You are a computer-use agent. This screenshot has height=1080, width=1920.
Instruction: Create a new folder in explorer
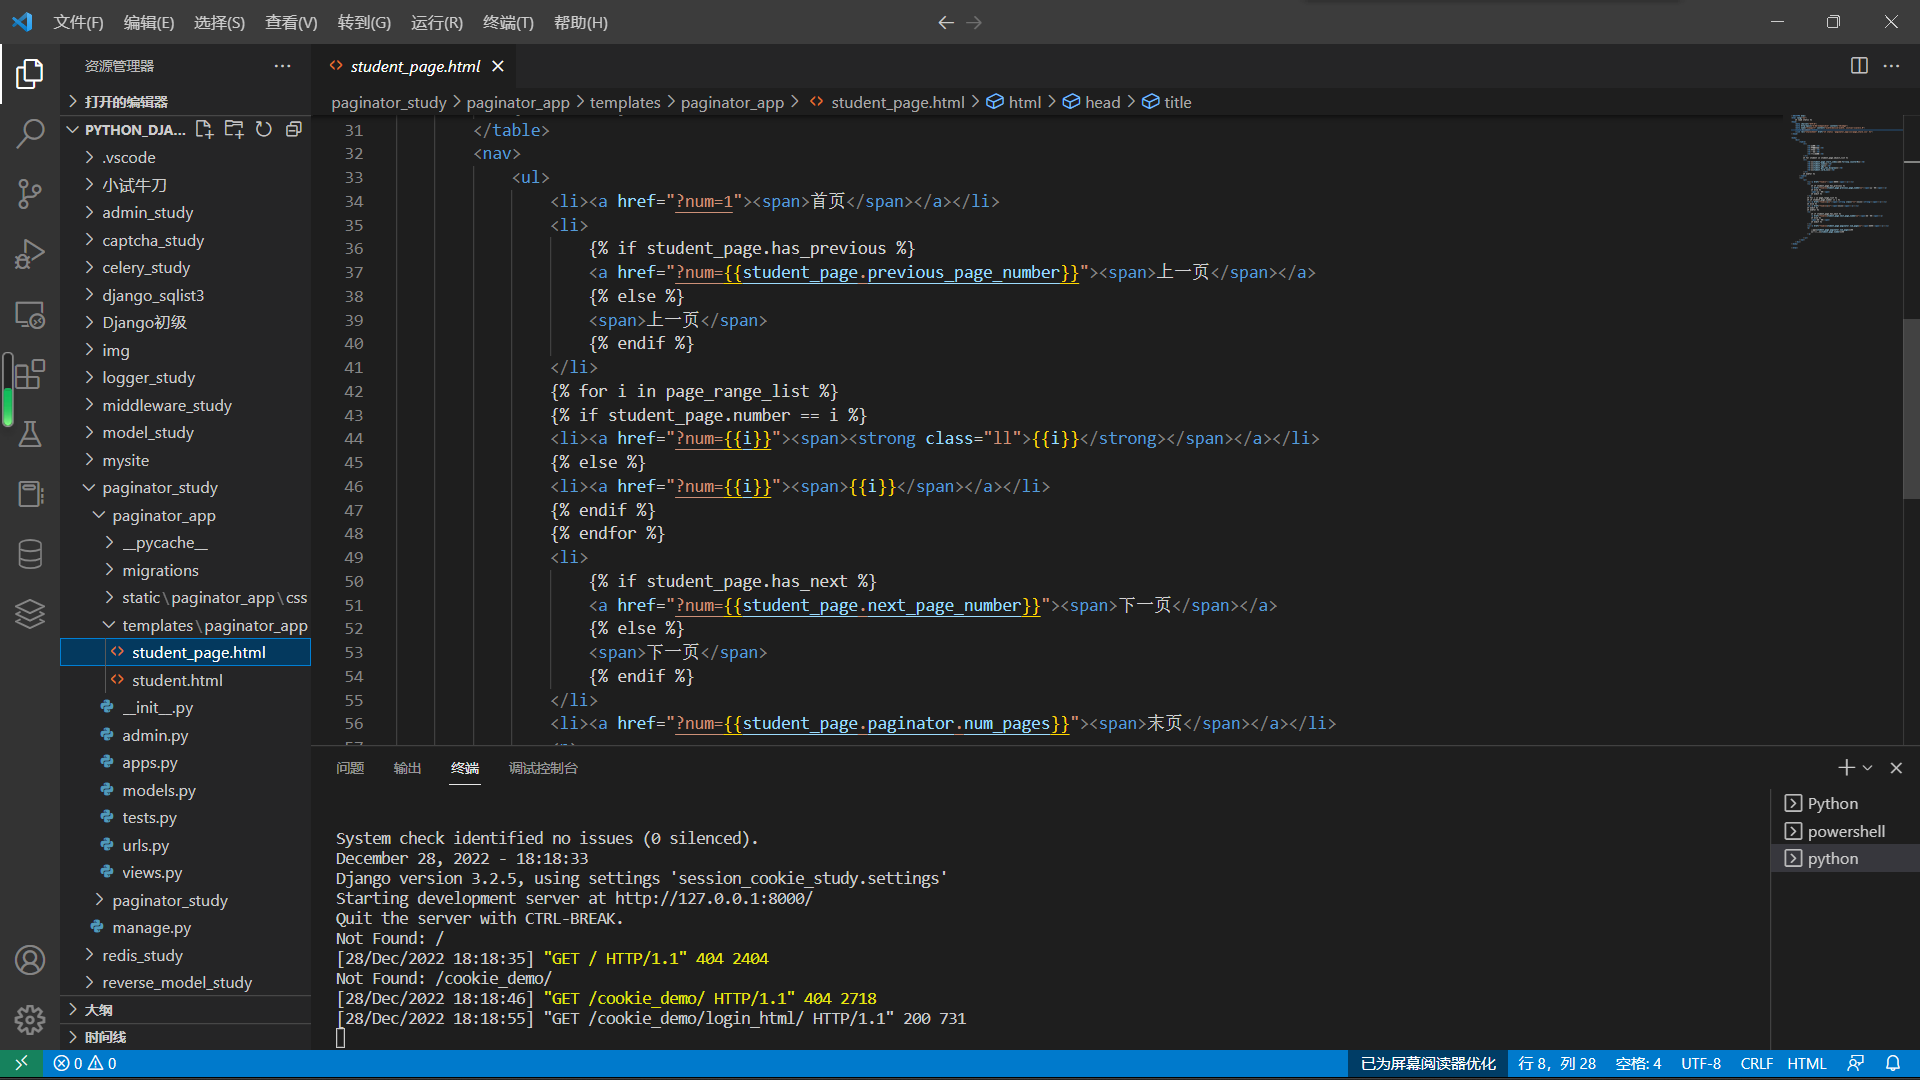click(x=234, y=129)
